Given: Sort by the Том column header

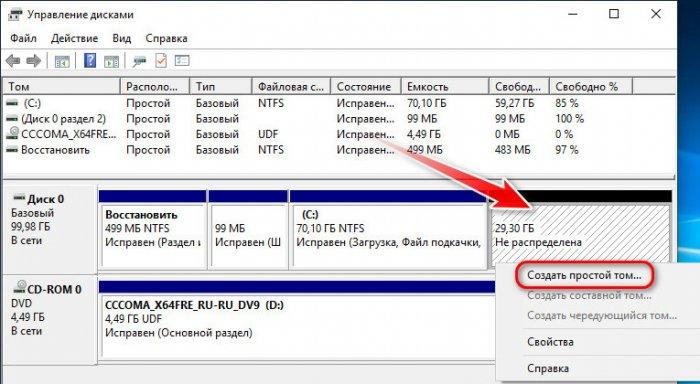Looking at the screenshot, I should point(62,86).
